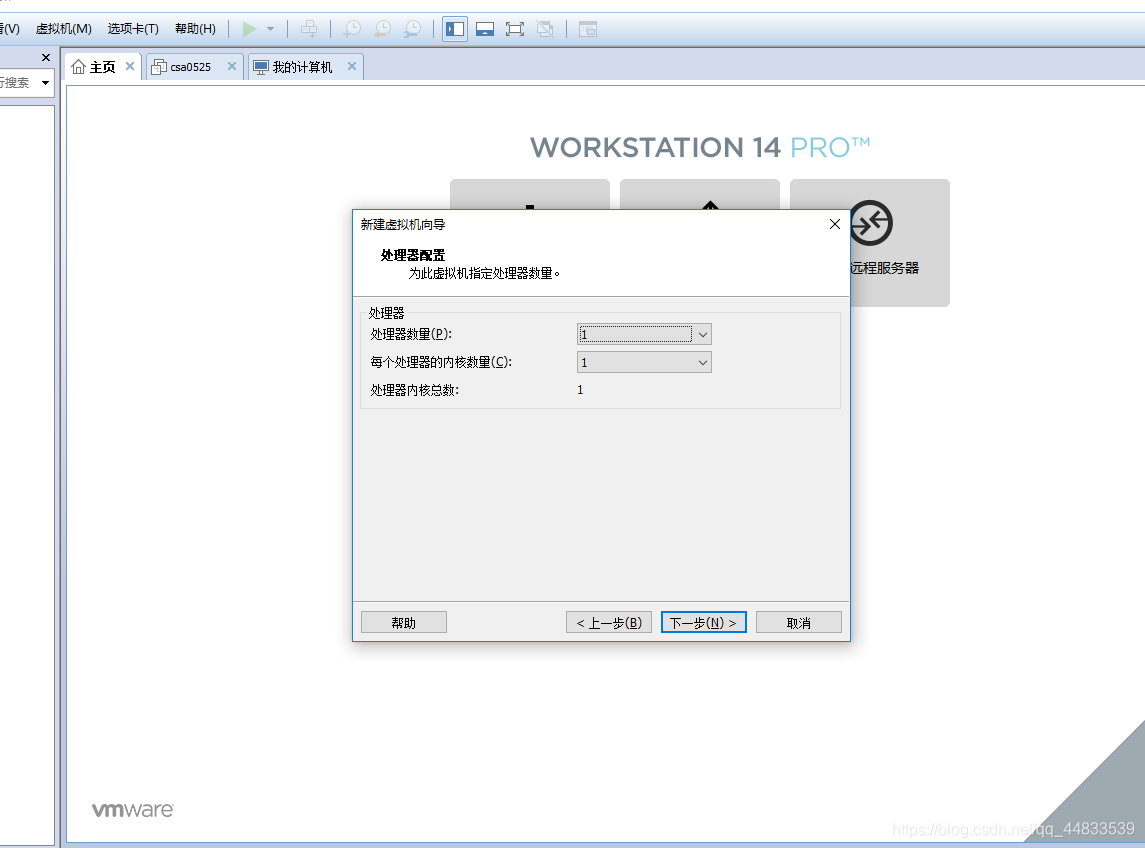The image size is (1145, 848).
Task: Switch to the 主页 tab
Action: 102,67
